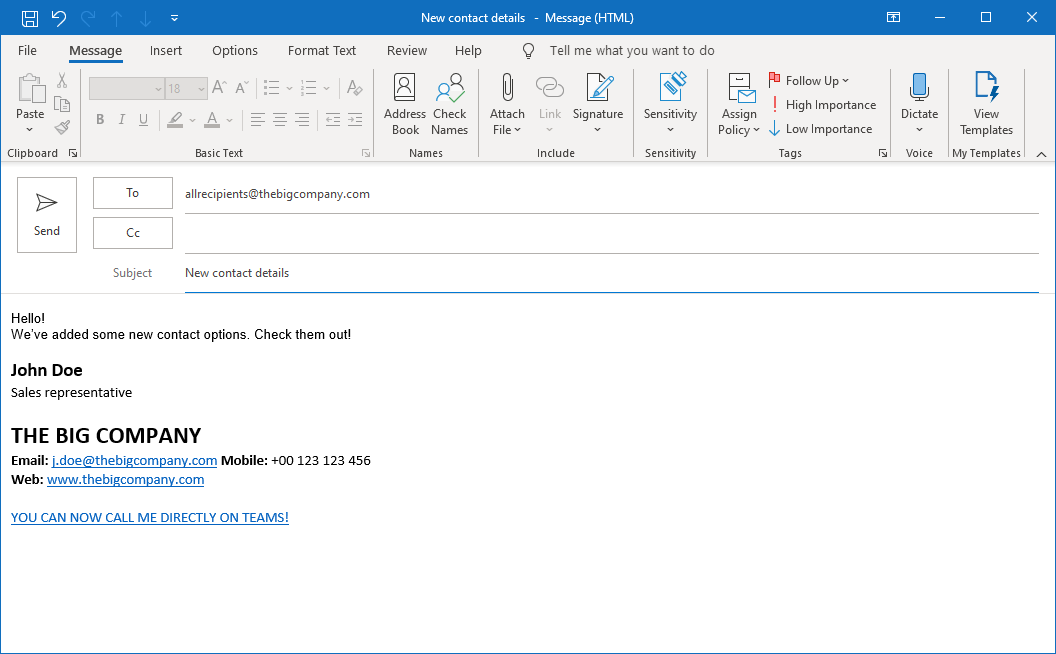Open Customize Quick Access Toolbar menu
The height and width of the screenshot is (654, 1056).
point(174,18)
